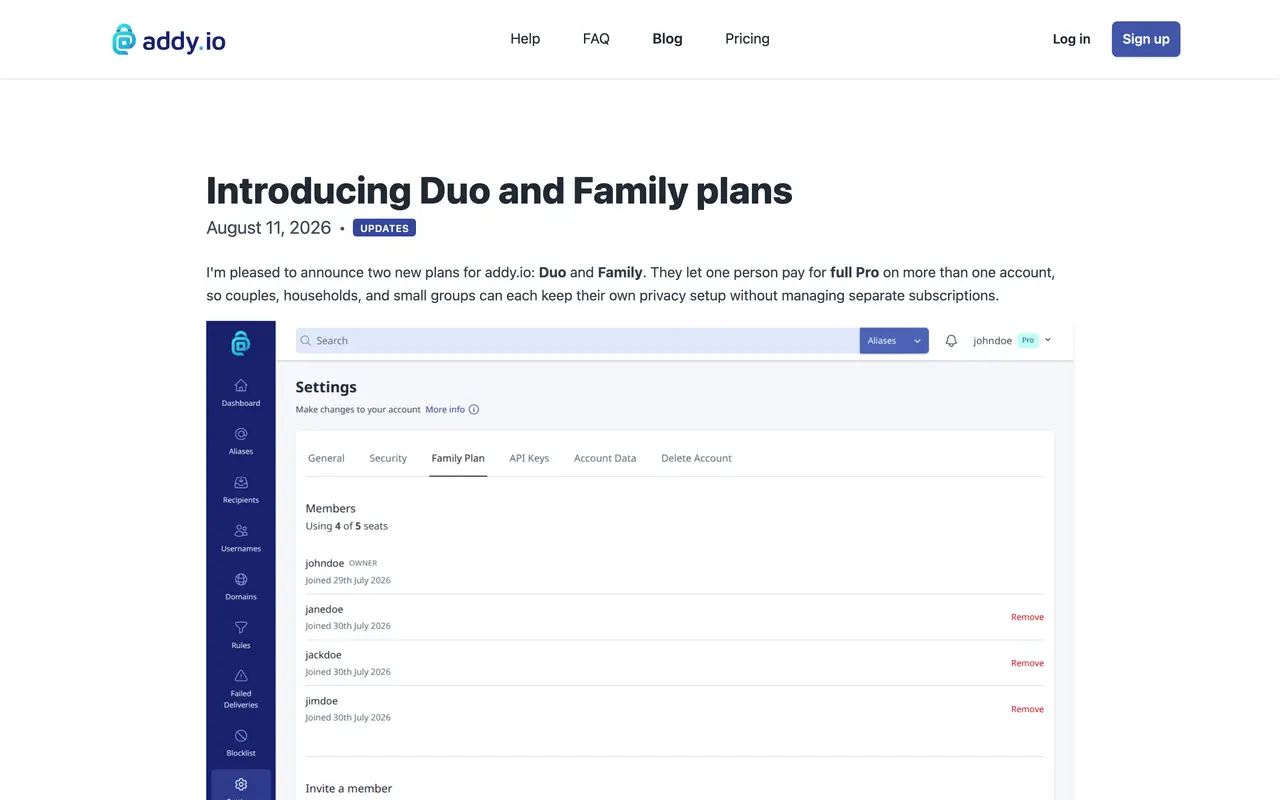Image resolution: width=1280 pixels, height=800 pixels.
Task: Click the janedoe member name
Action: pyautogui.click(x=324, y=609)
